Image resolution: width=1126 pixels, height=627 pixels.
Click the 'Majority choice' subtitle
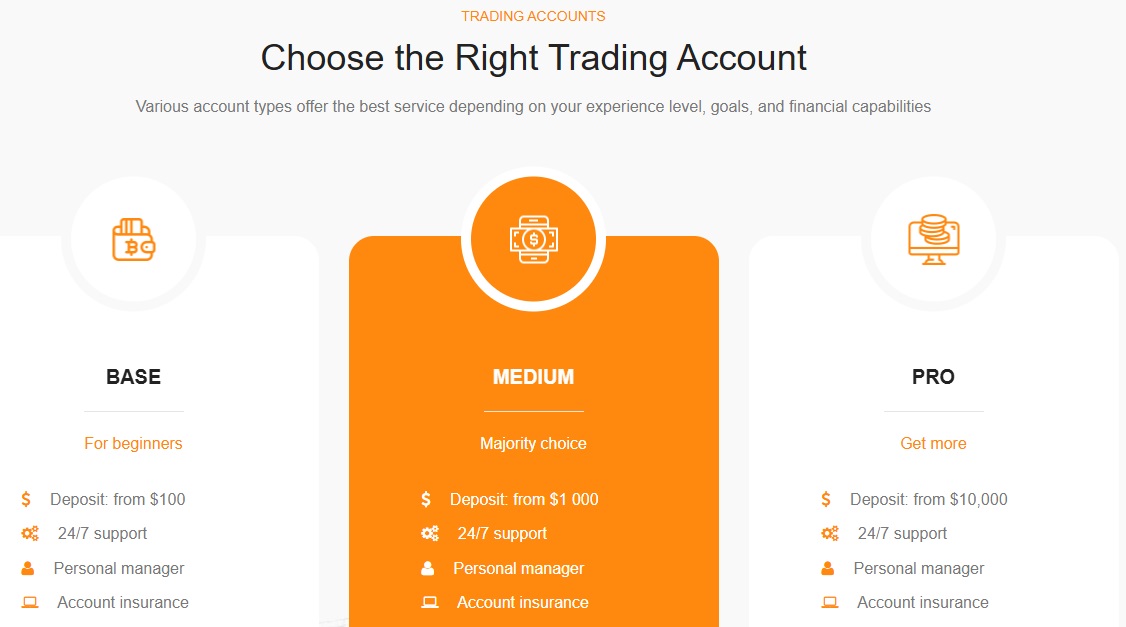(534, 443)
